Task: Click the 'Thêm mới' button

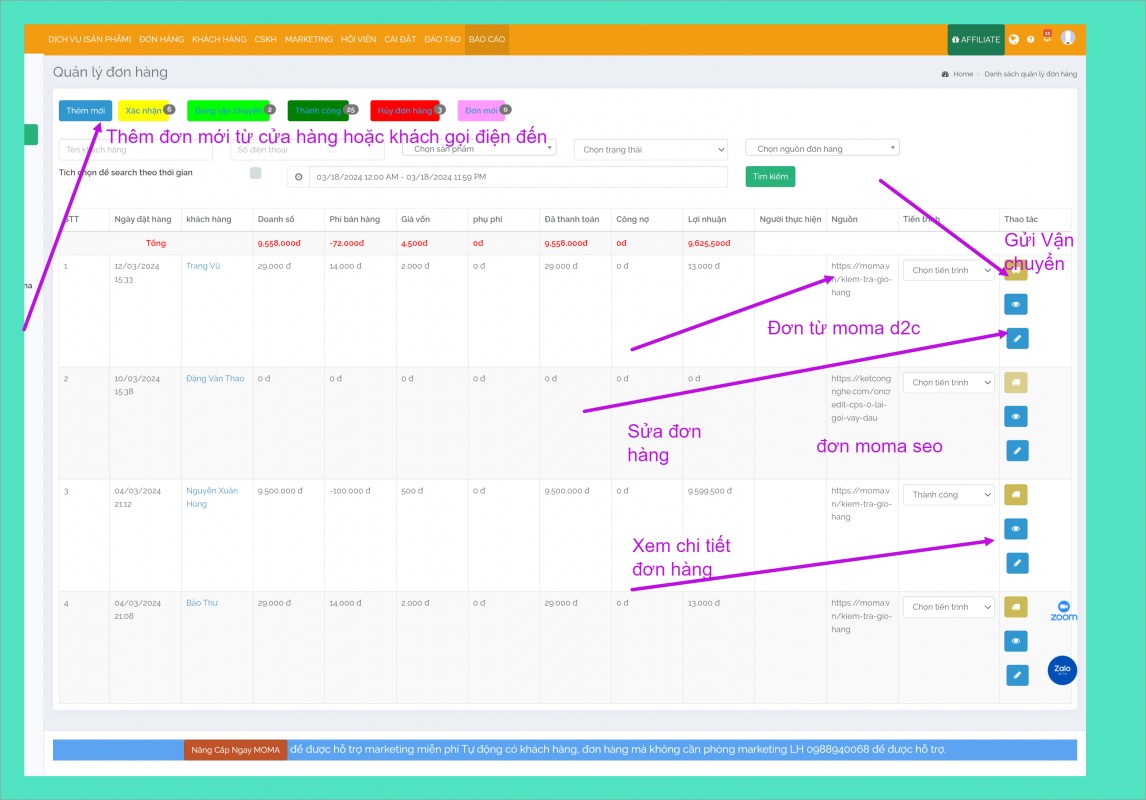Action: point(86,111)
